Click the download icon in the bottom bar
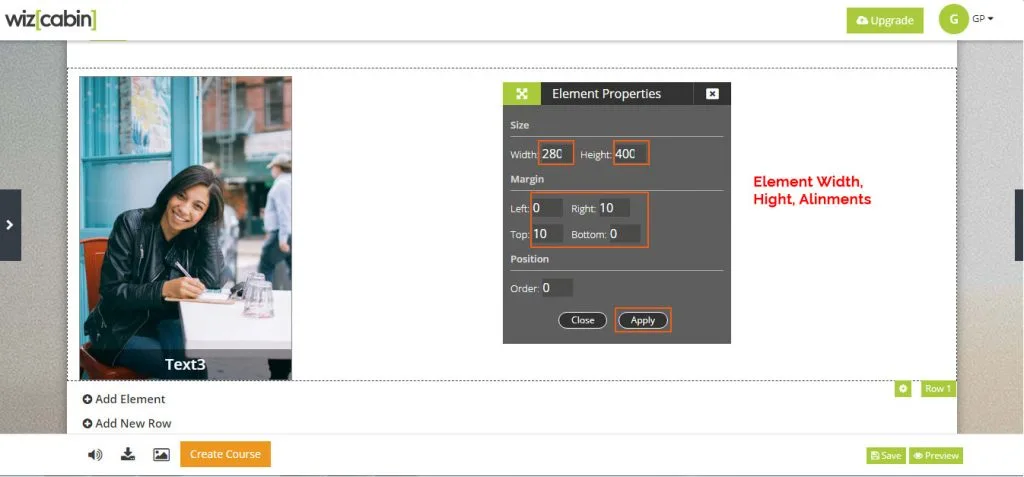 tap(128, 454)
